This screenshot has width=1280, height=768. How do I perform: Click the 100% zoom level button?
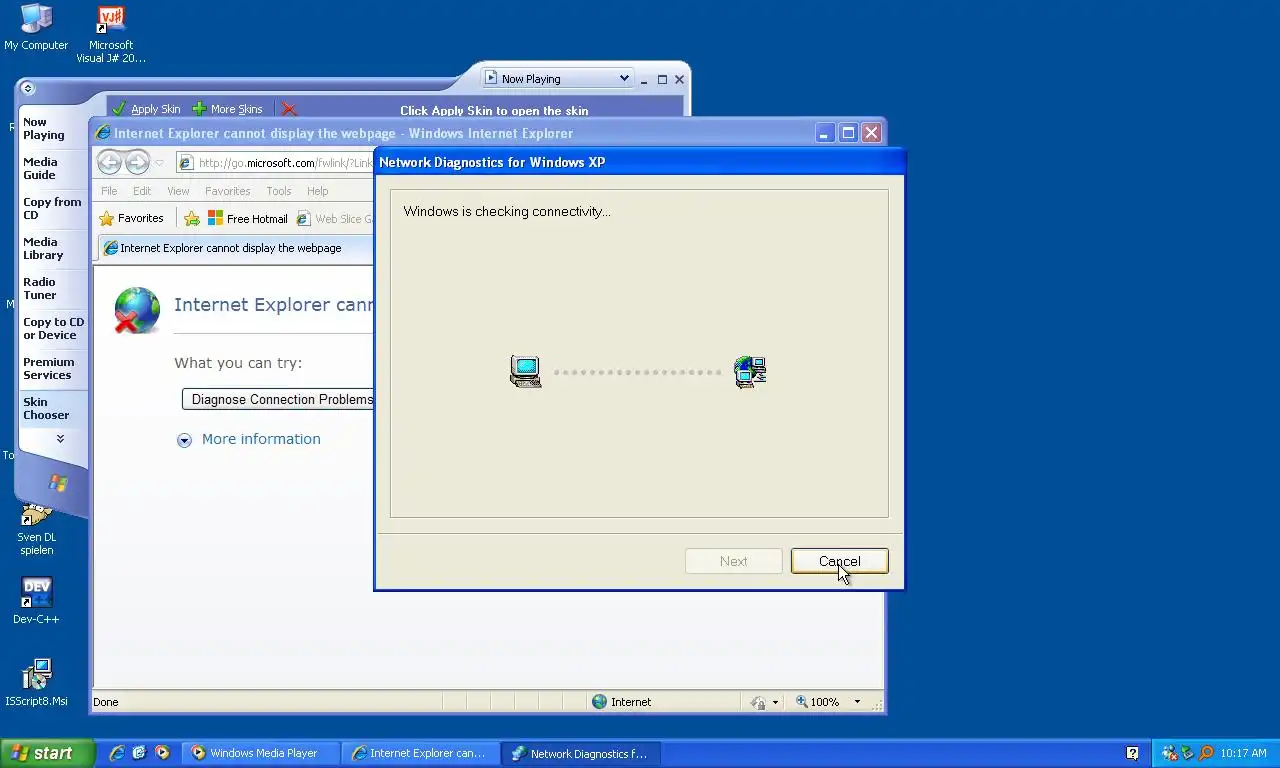[818, 702]
